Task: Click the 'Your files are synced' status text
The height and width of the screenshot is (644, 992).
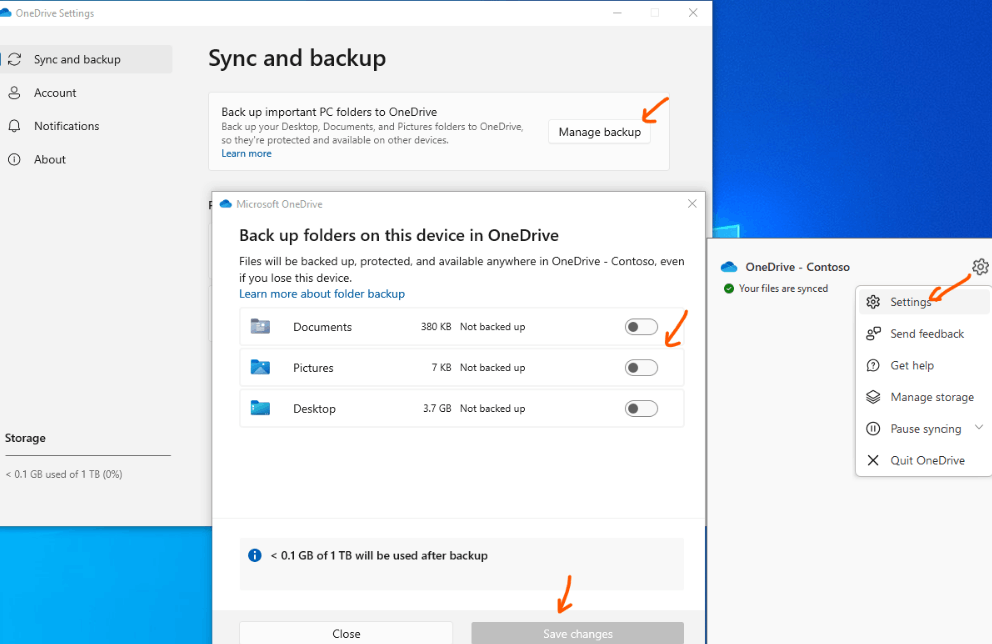Action: tap(783, 288)
